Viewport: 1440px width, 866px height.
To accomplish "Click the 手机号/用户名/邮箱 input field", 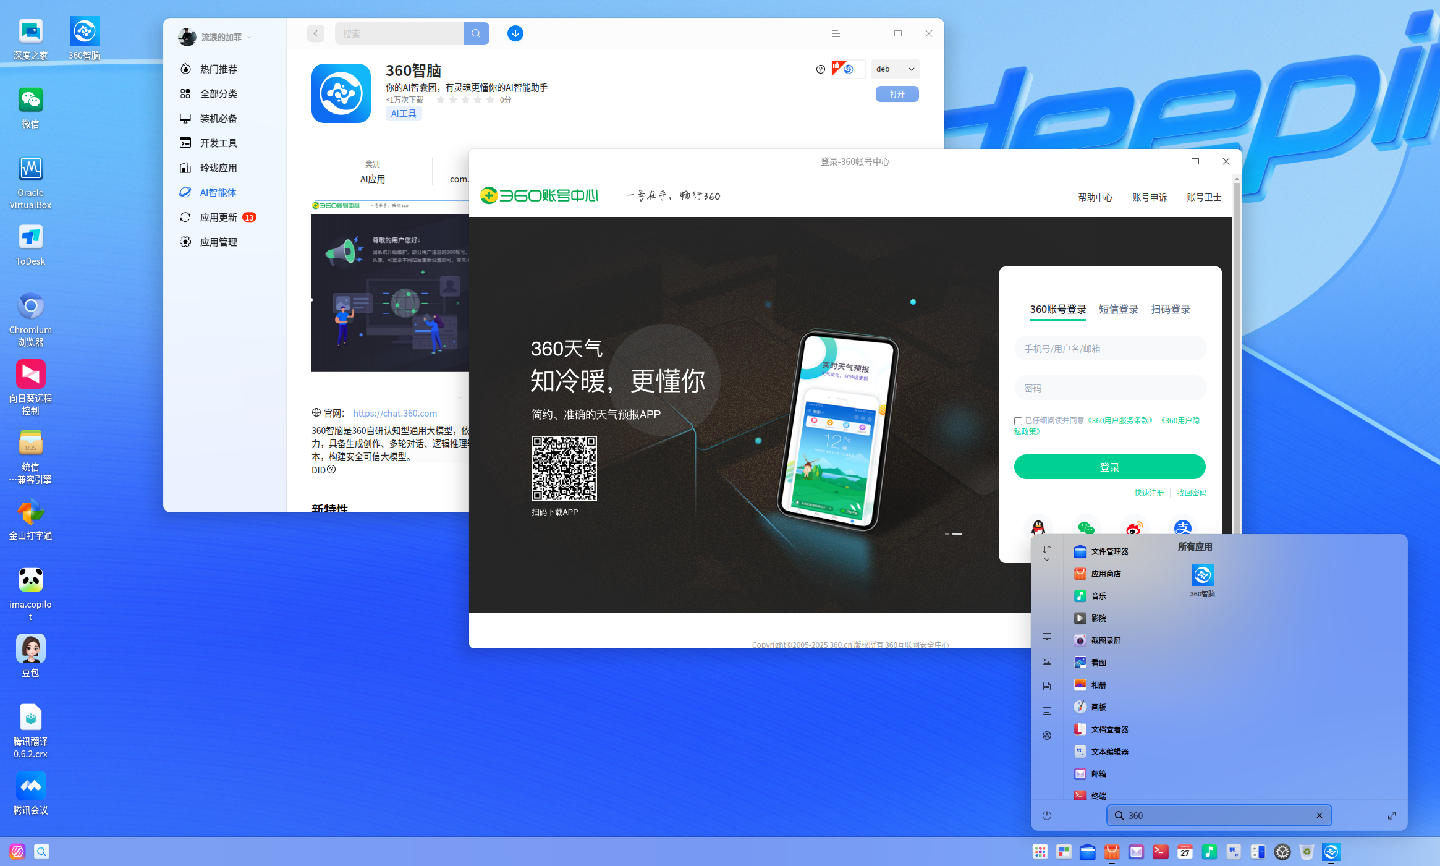I will 1109,348.
